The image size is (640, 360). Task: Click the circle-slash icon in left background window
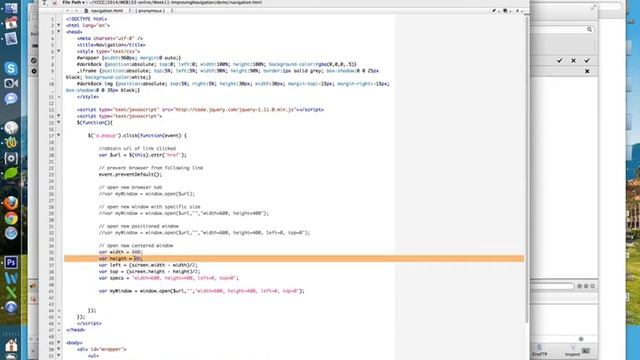coord(34,60)
